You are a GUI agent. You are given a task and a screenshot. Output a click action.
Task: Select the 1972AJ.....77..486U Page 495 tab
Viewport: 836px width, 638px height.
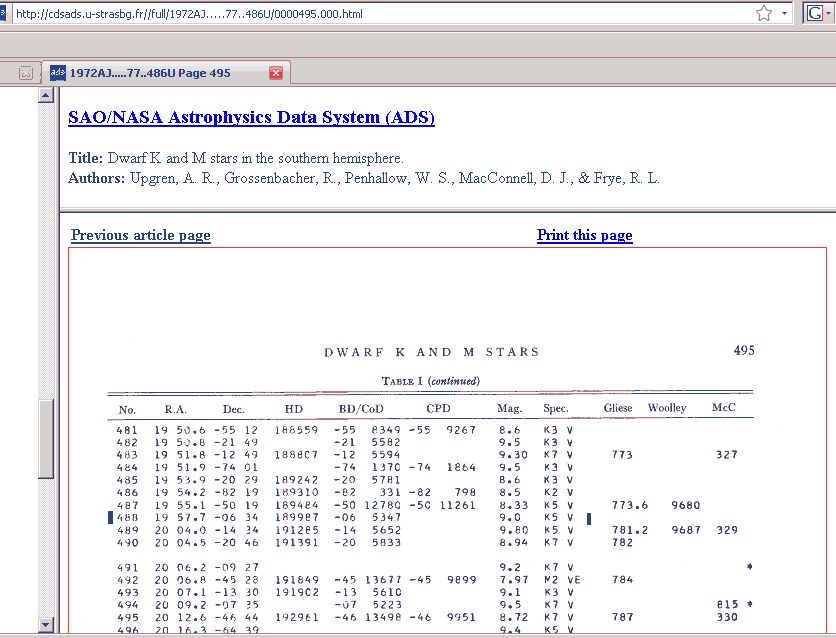coord(150,73)
